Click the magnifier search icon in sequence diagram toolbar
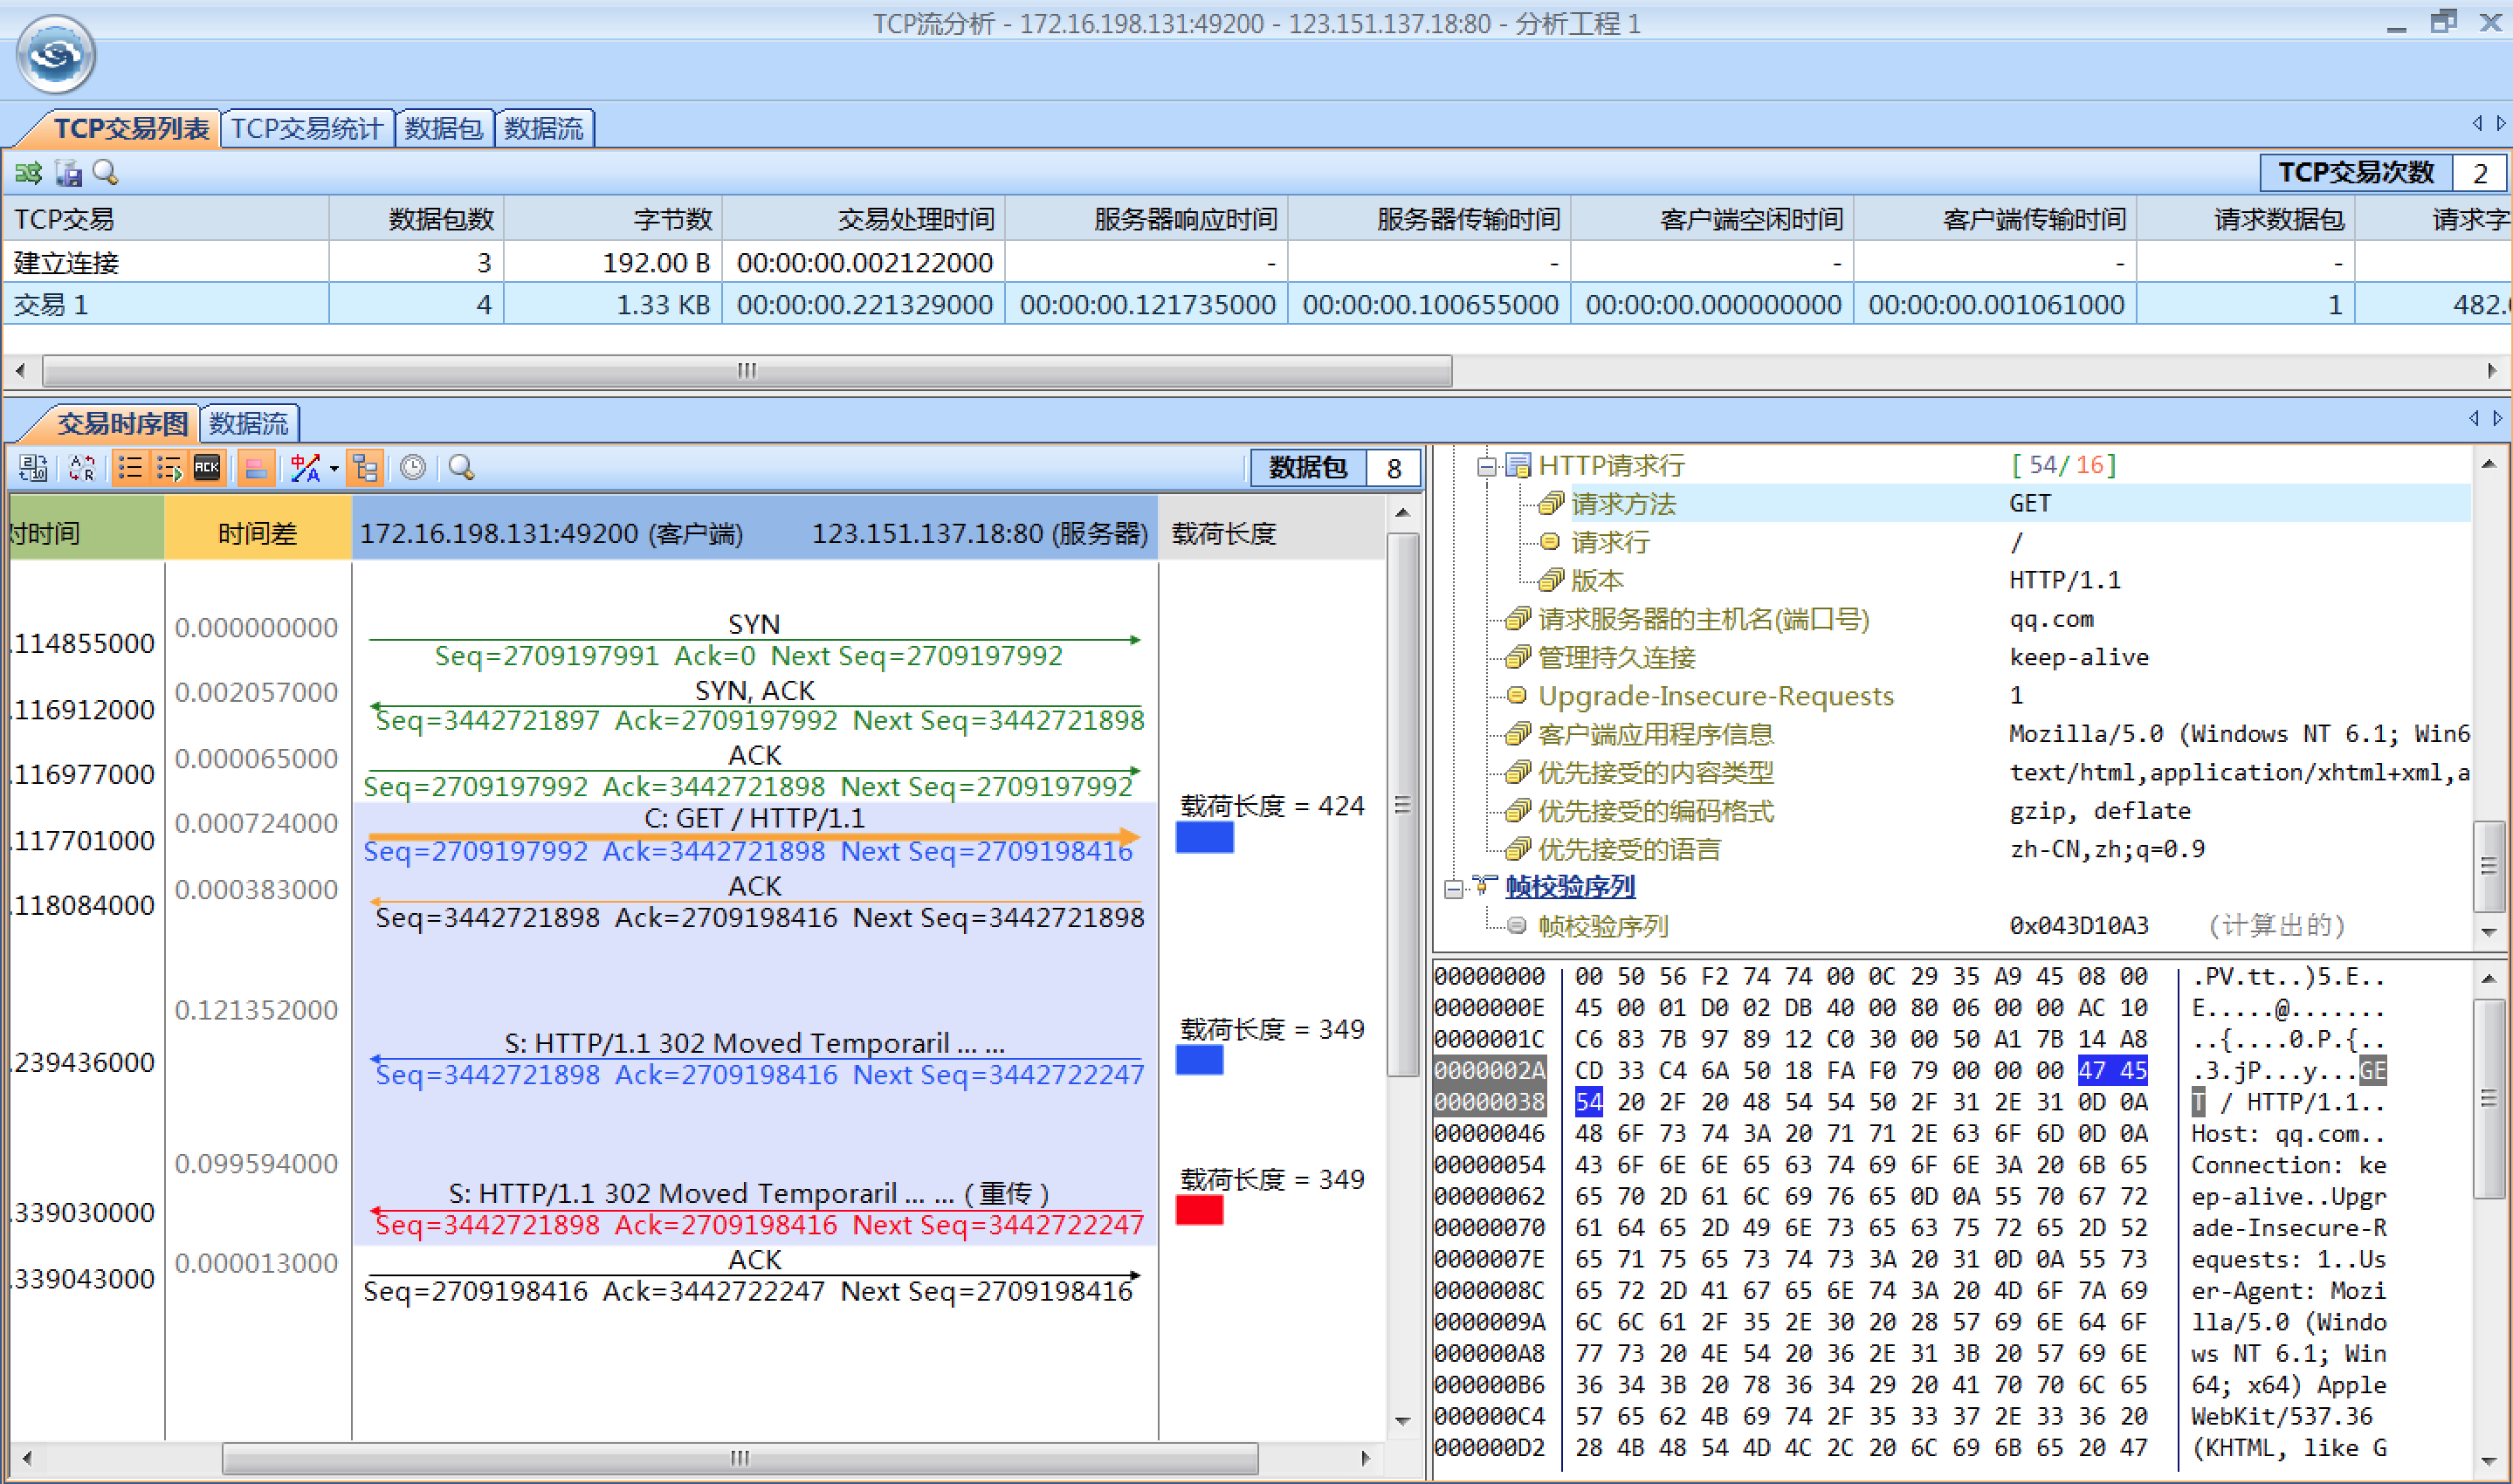The image size is (2513, 1484). pyautogui.click(x=461, y=468)
